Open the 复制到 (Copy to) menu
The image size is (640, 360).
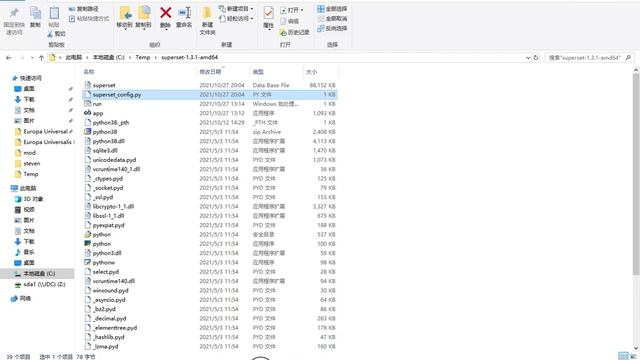tap(144, 17)
